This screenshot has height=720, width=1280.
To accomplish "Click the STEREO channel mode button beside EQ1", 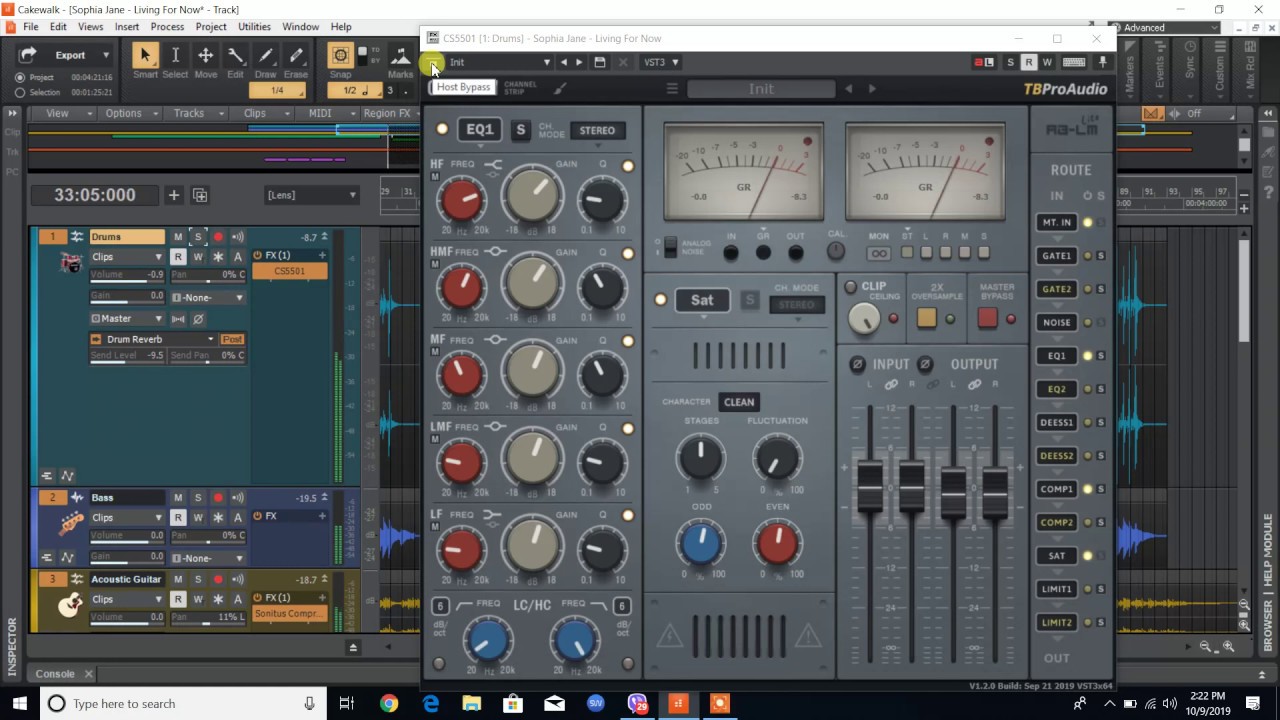I will [x=597, y=130].
